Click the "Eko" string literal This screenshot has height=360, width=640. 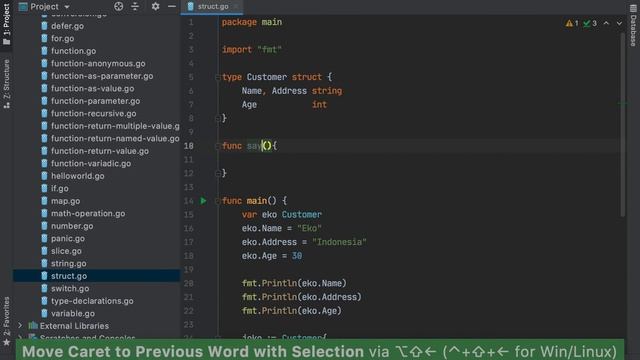tap(309, 228)
